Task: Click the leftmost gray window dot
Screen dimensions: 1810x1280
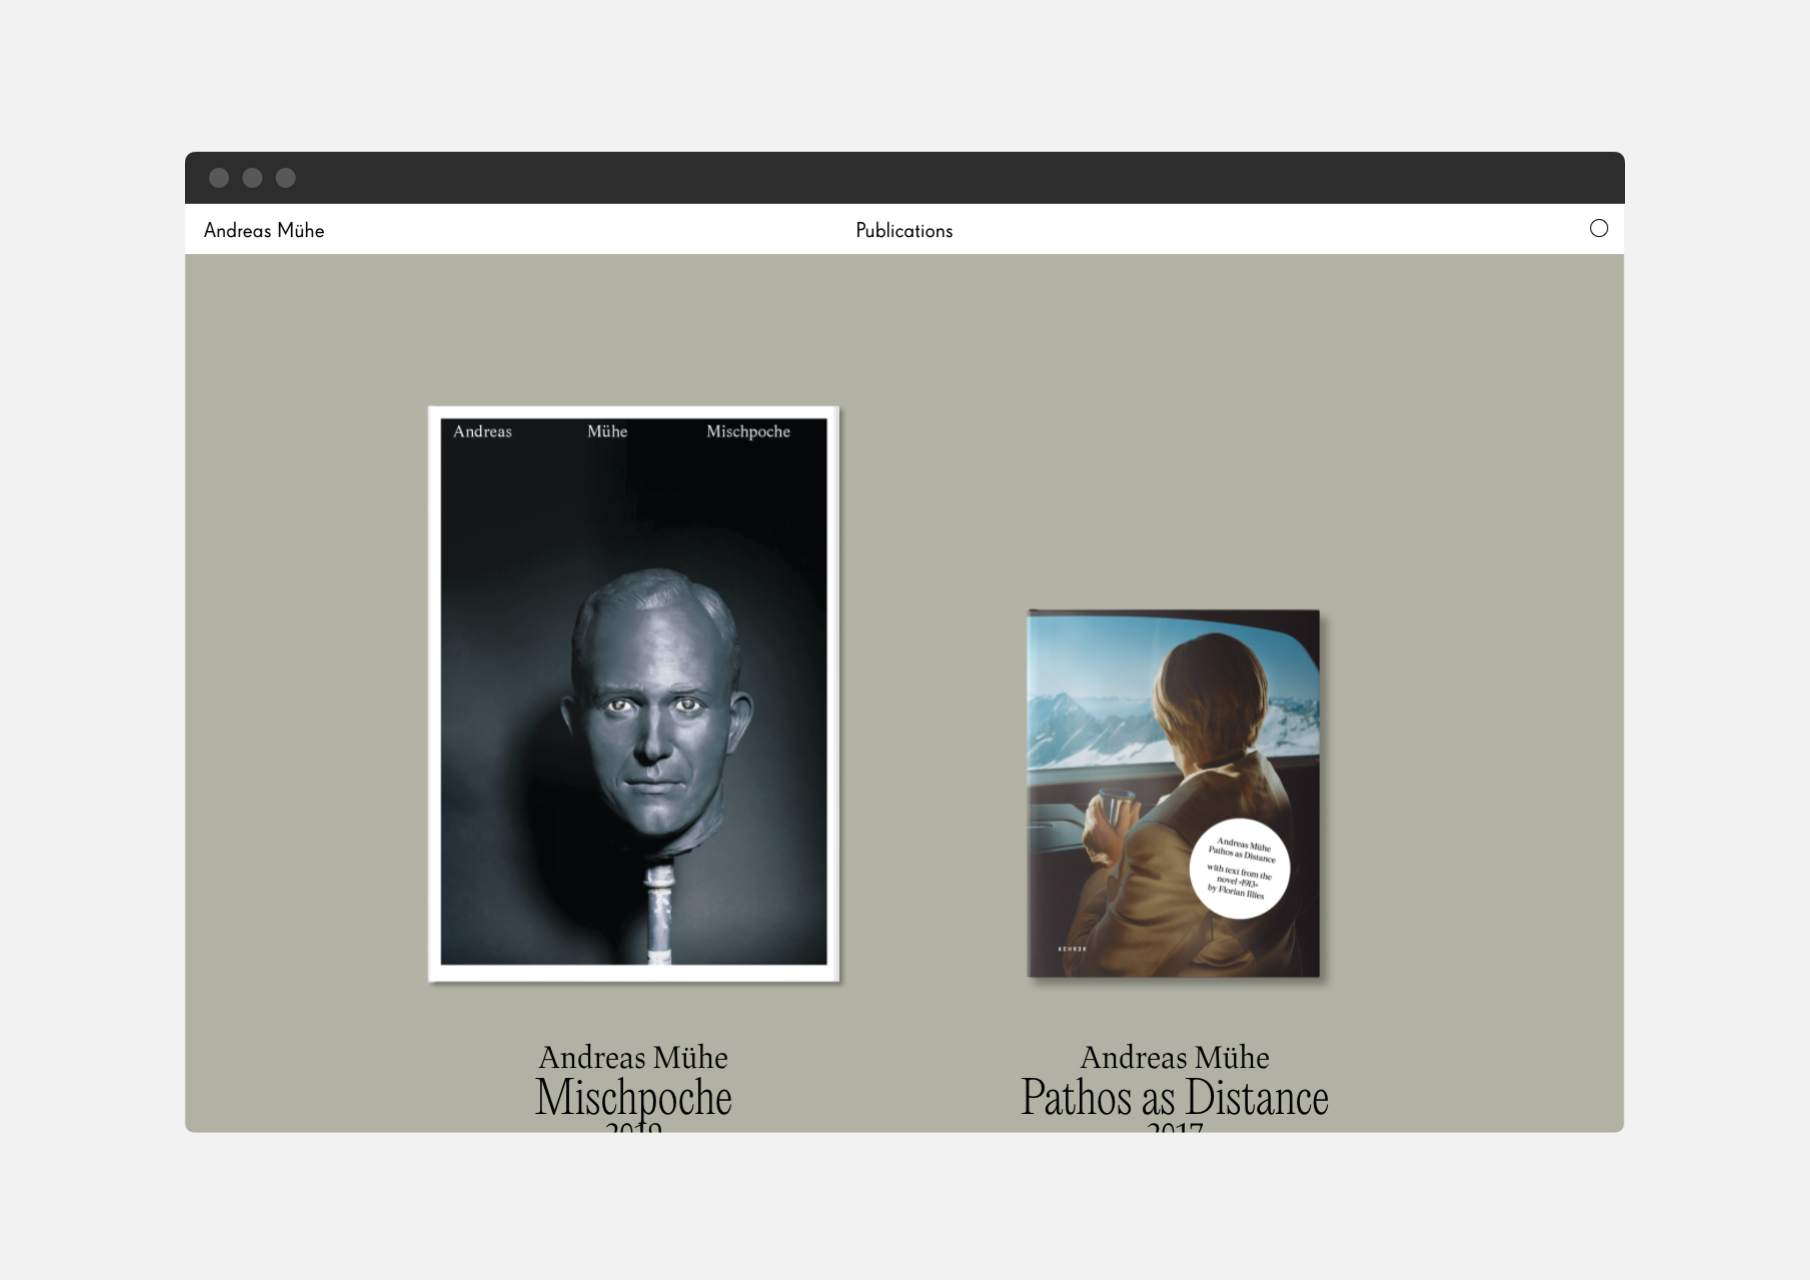Action: pyautogui.click(x=219, y=178)
